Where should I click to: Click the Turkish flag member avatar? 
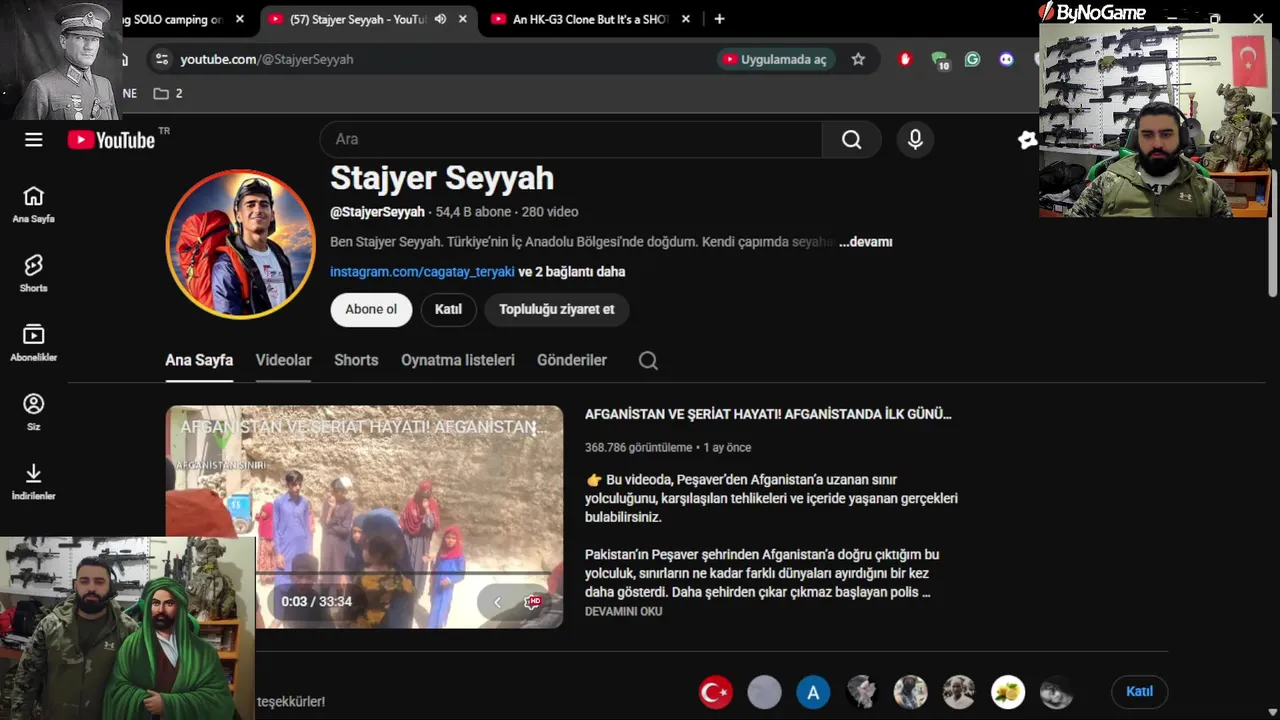716,692
